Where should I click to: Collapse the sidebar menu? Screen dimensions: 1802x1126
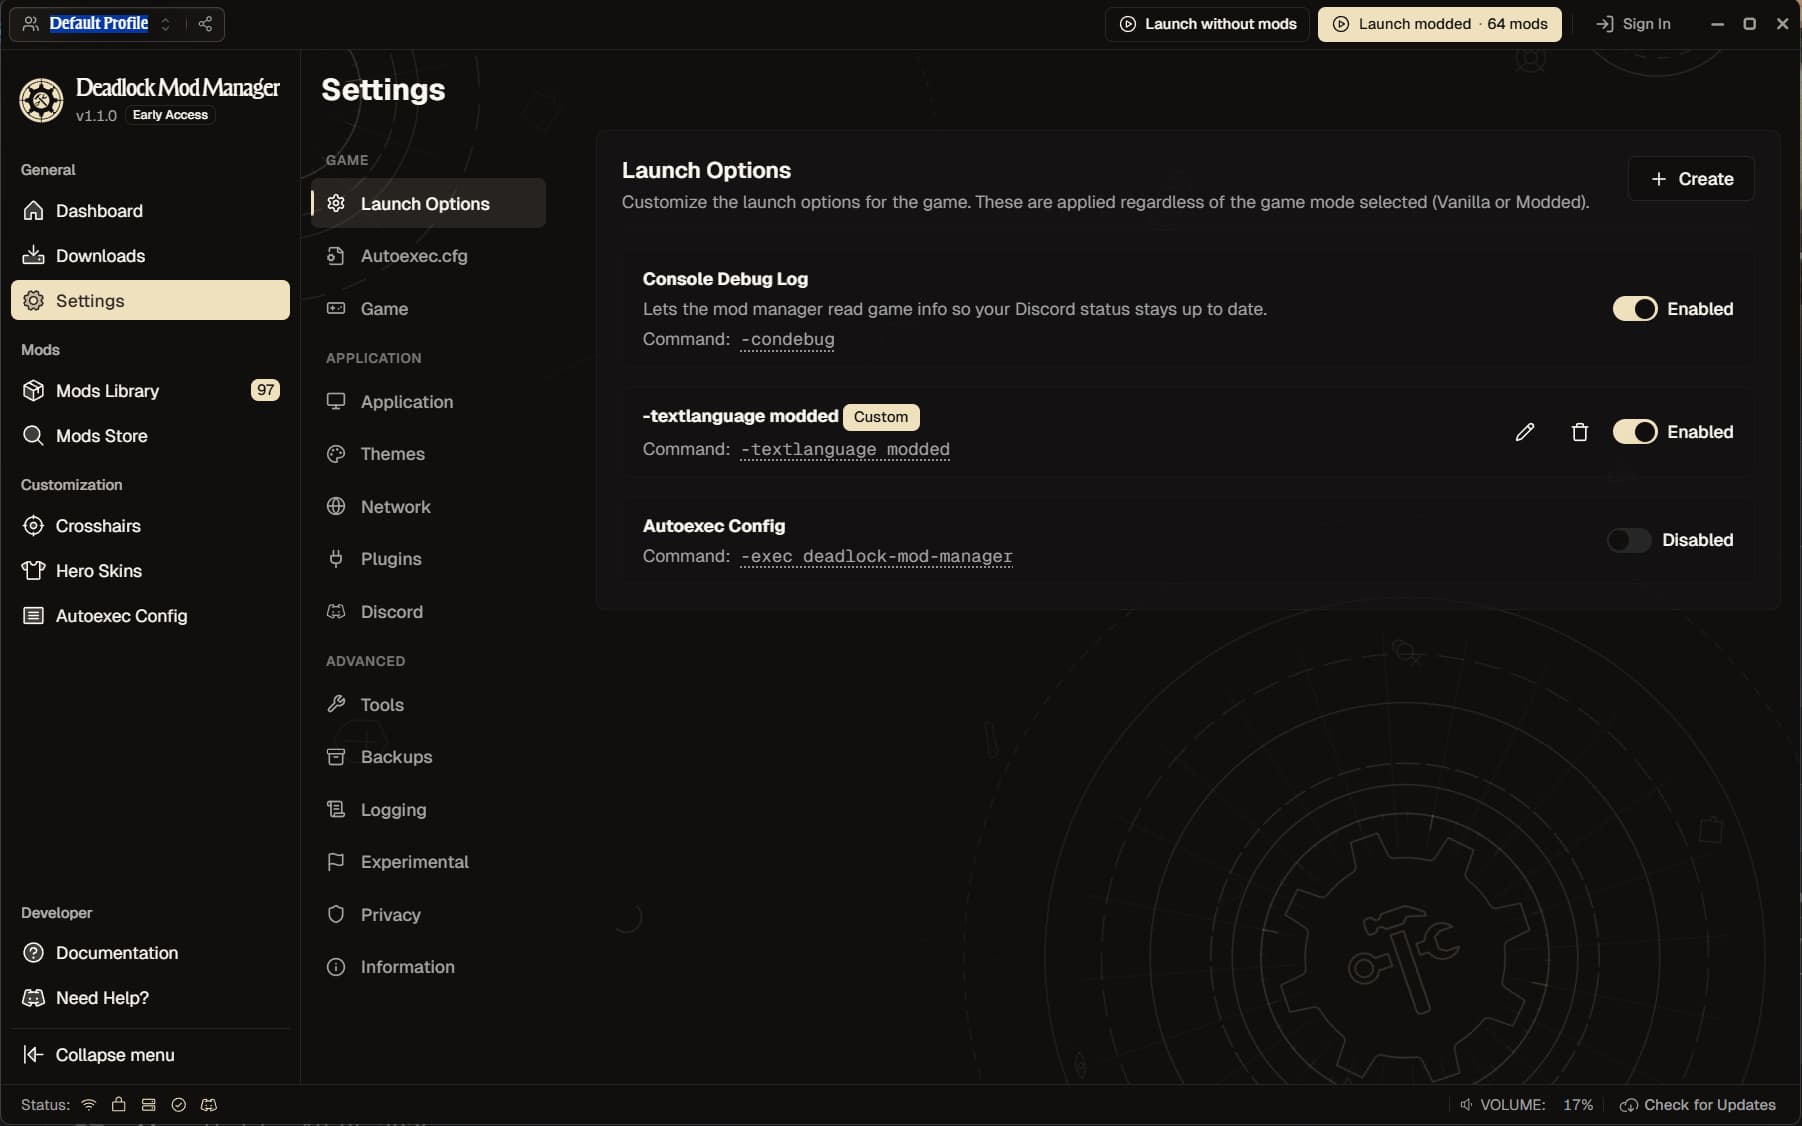(x=150, y=1055)
